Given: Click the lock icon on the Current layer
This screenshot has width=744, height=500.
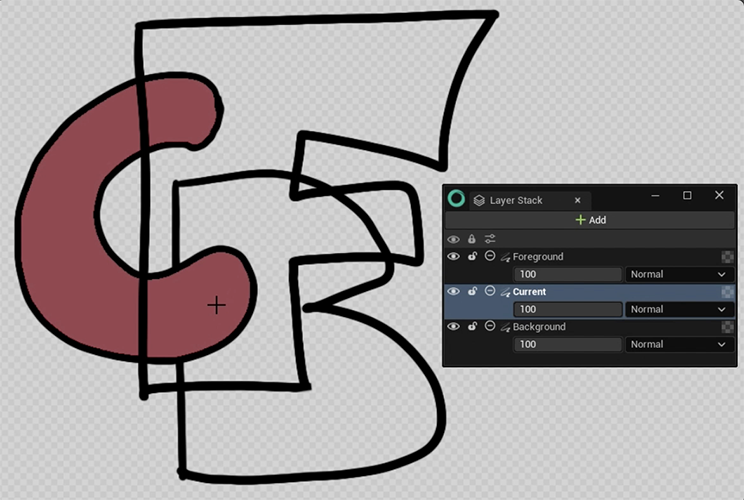Looking at the screenshot, I should [x=472, y=292].
